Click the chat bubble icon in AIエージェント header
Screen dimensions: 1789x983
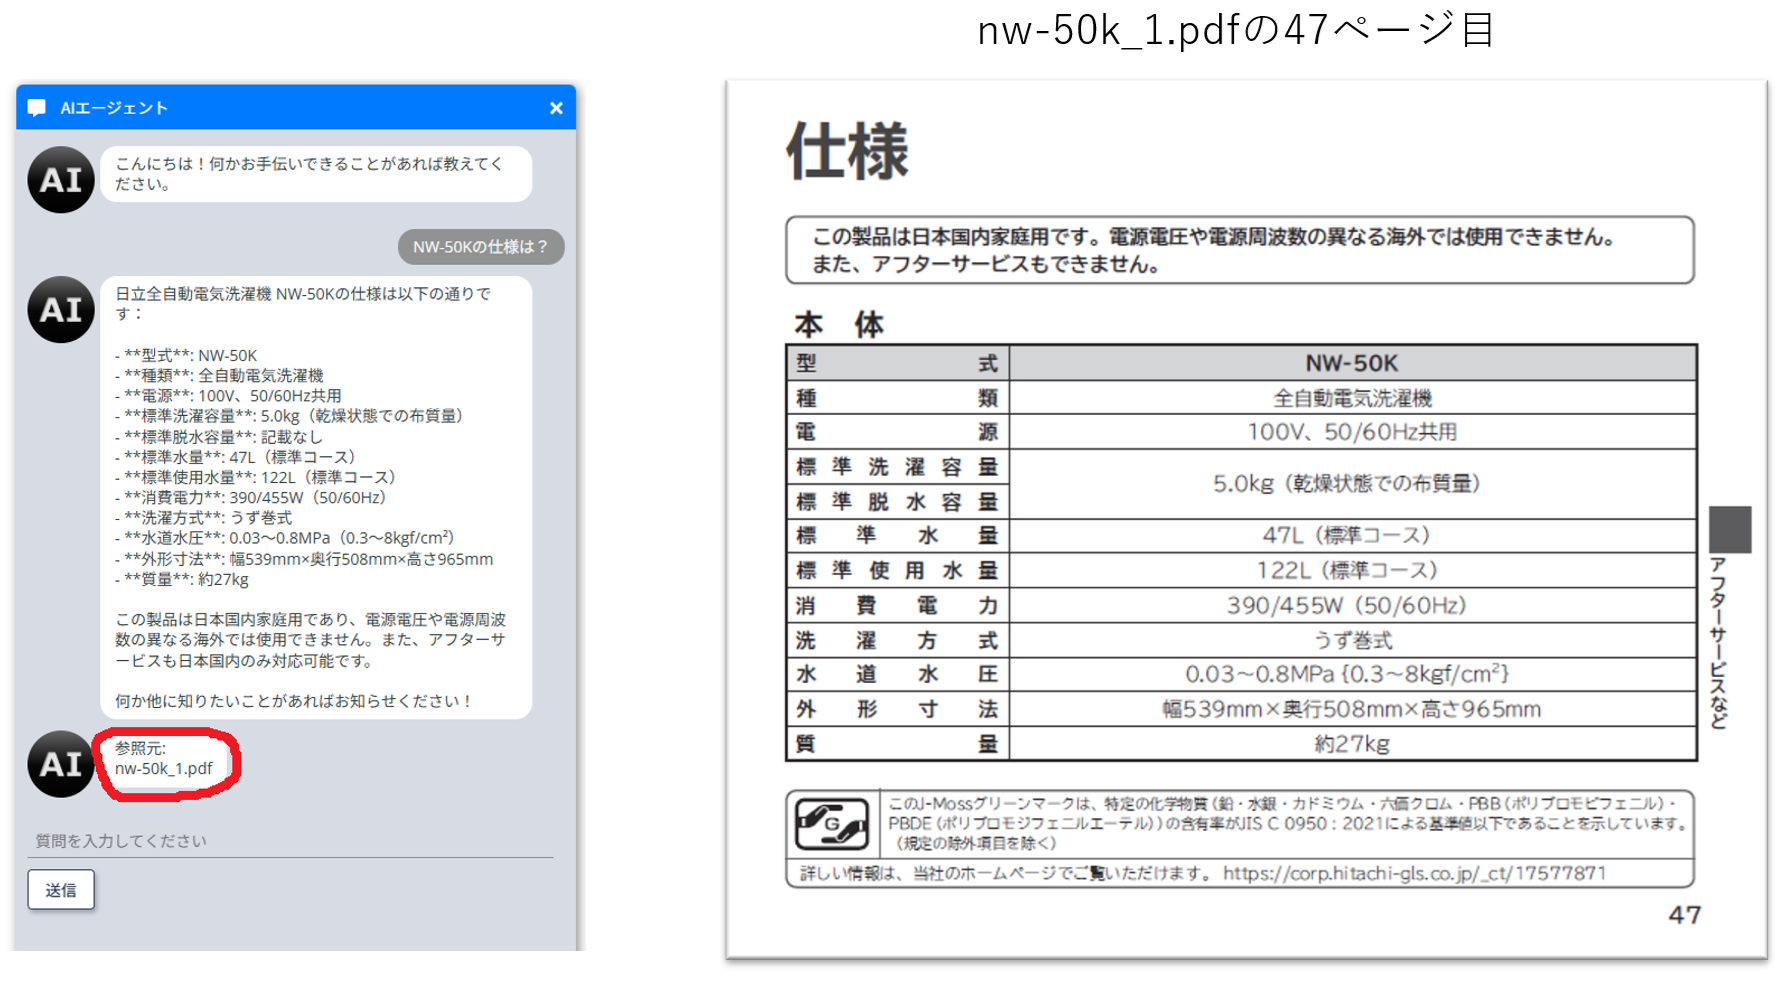click(37, 108)
